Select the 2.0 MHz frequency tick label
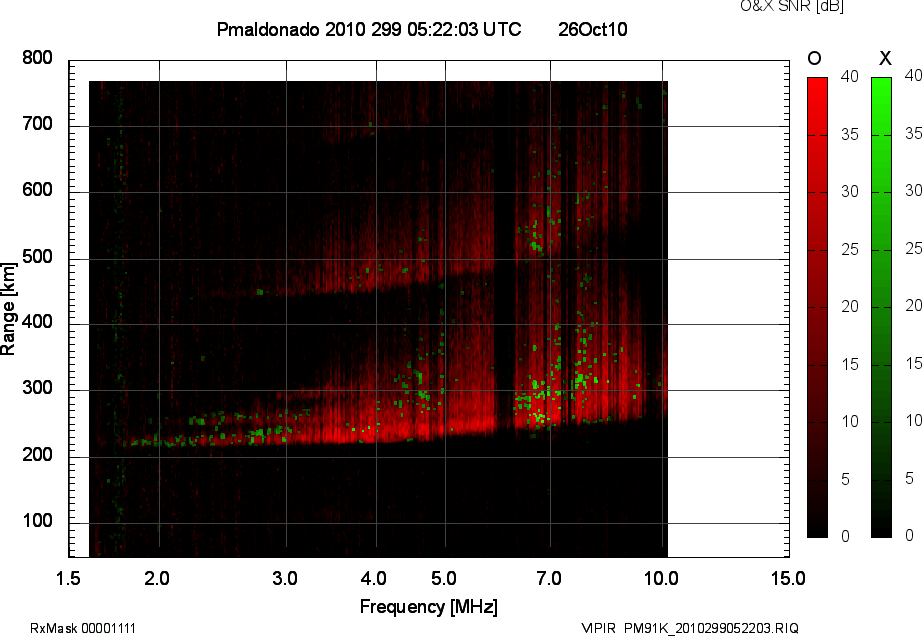The image size is (922, 636). [x=157, y=578]
